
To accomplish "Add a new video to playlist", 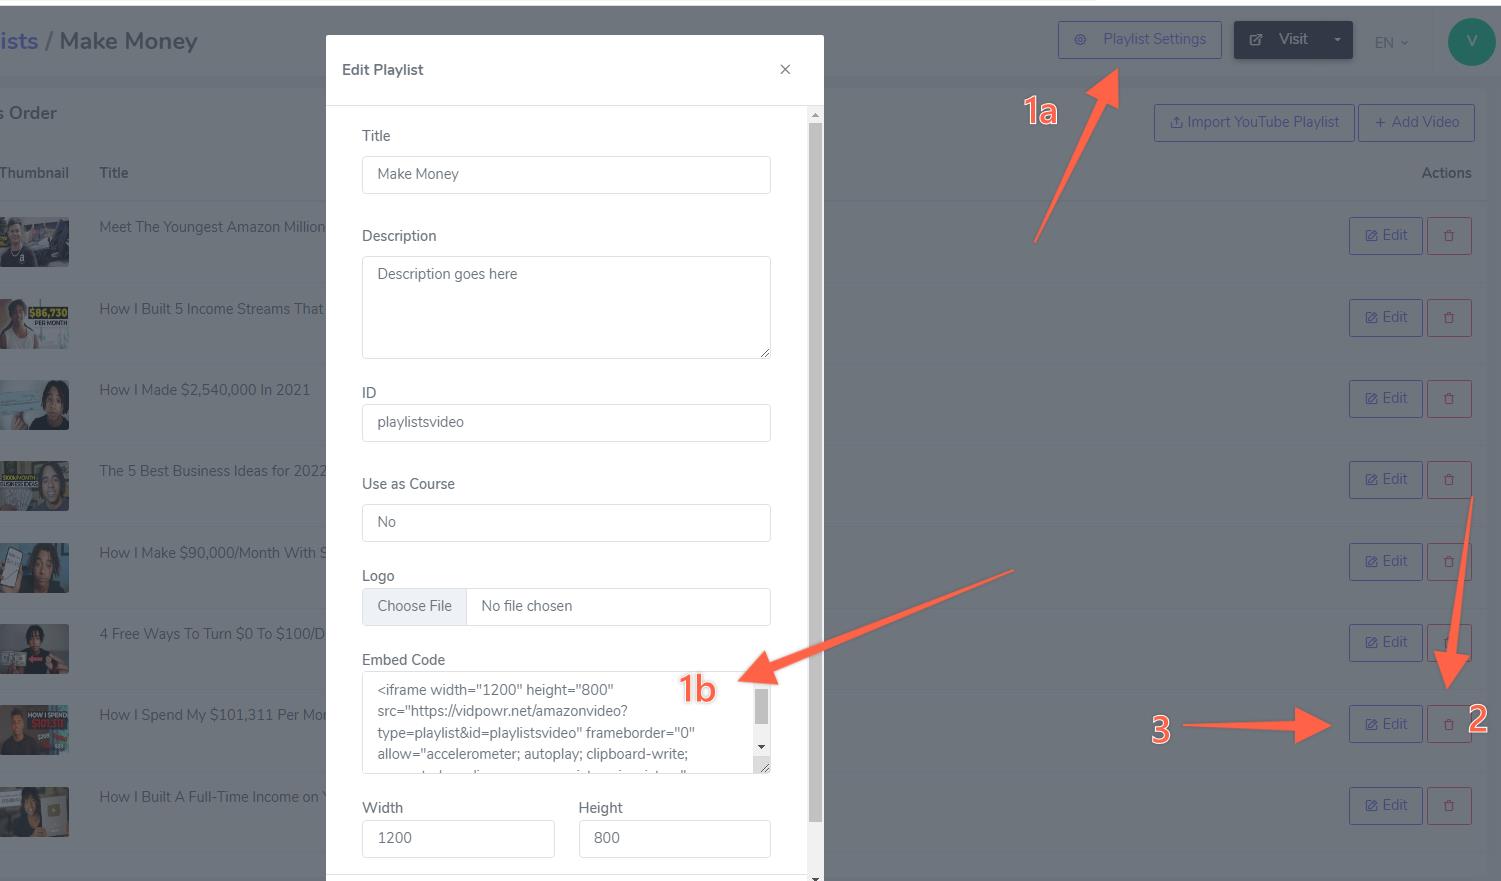I will 1416,122.
